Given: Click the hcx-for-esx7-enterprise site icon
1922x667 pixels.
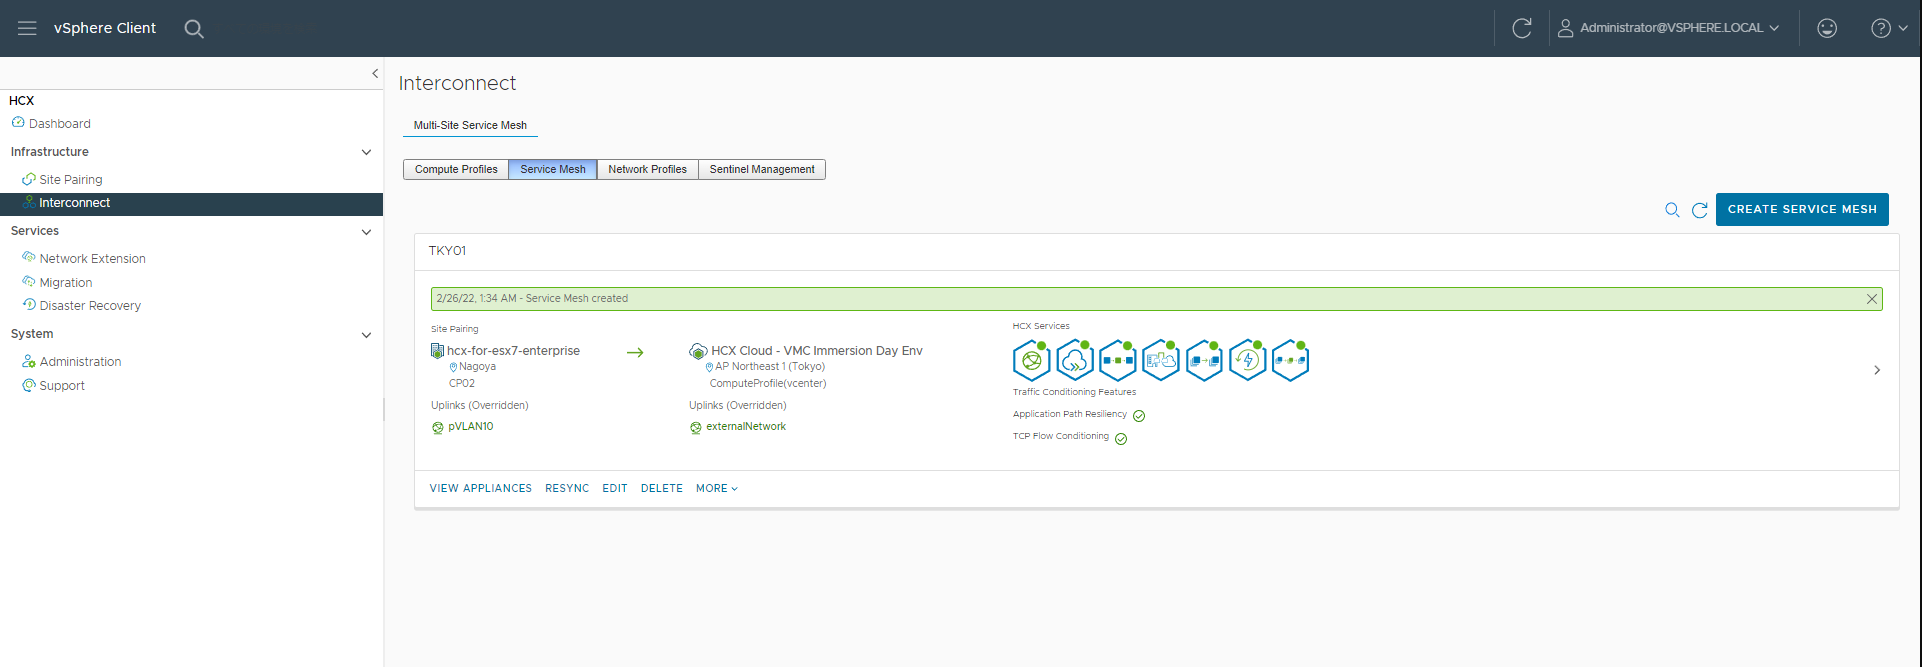Looking at the screenshot, I should pyautogui.click(x=437, y=351).
